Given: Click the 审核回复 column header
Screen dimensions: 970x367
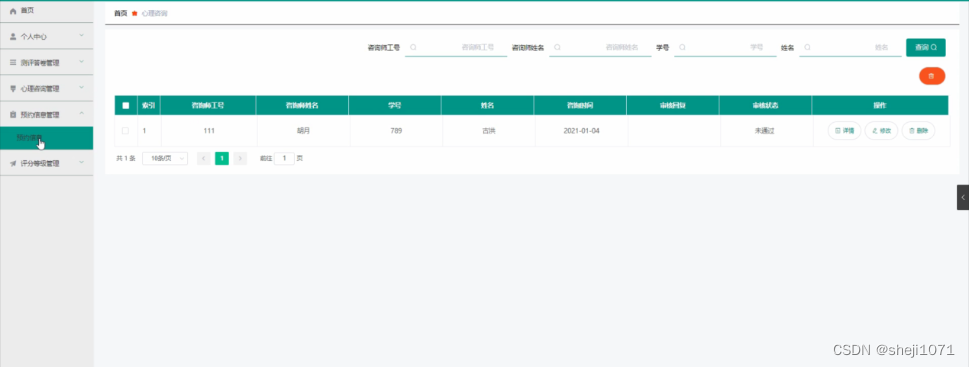Looking at the screenshot, I should point(673,105).
